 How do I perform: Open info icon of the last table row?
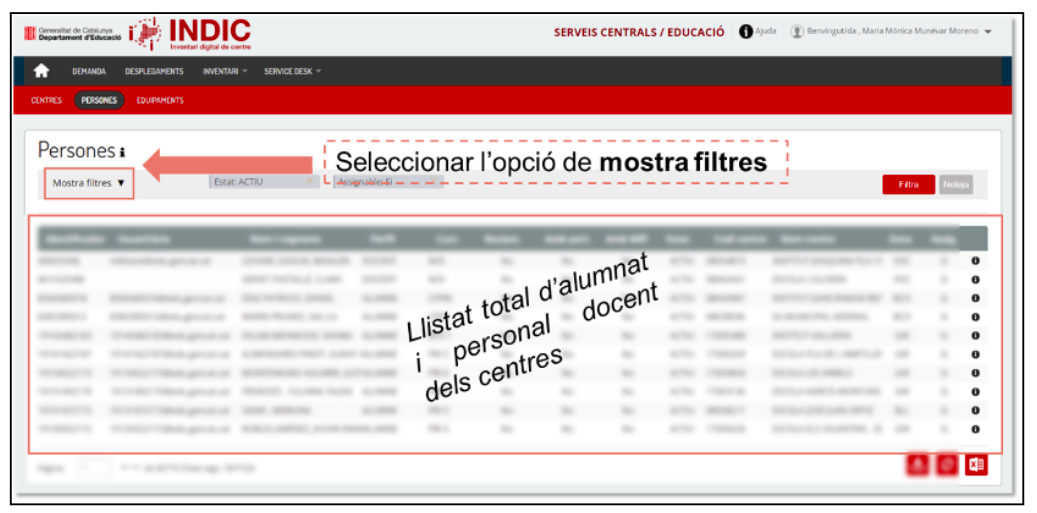coord(975,430)
